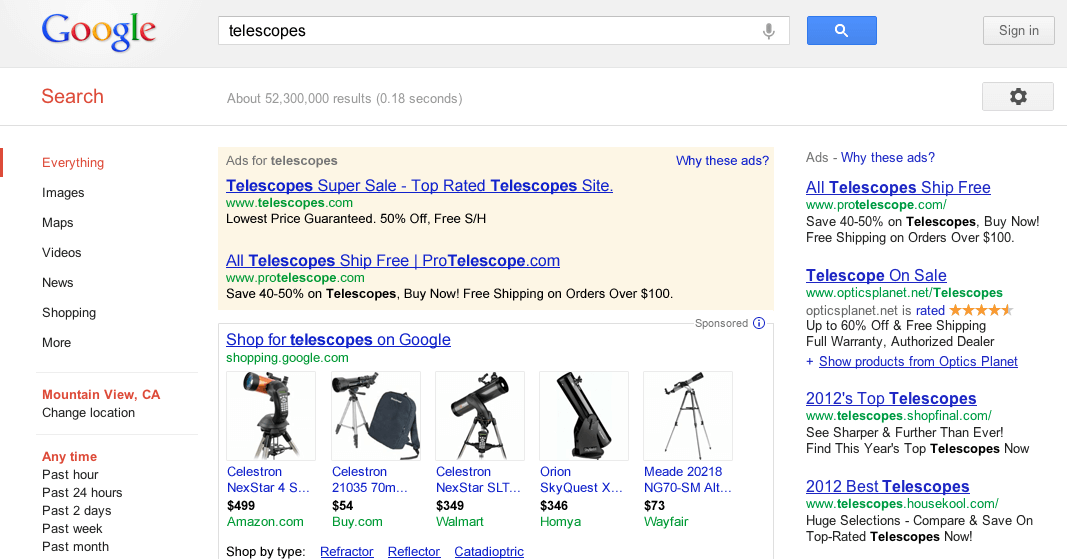Image resolution: width=1067 pixels, height=559 pixels.
Task: Open Meade 20218 NG70-SM title link
Action: coord(687,479)
